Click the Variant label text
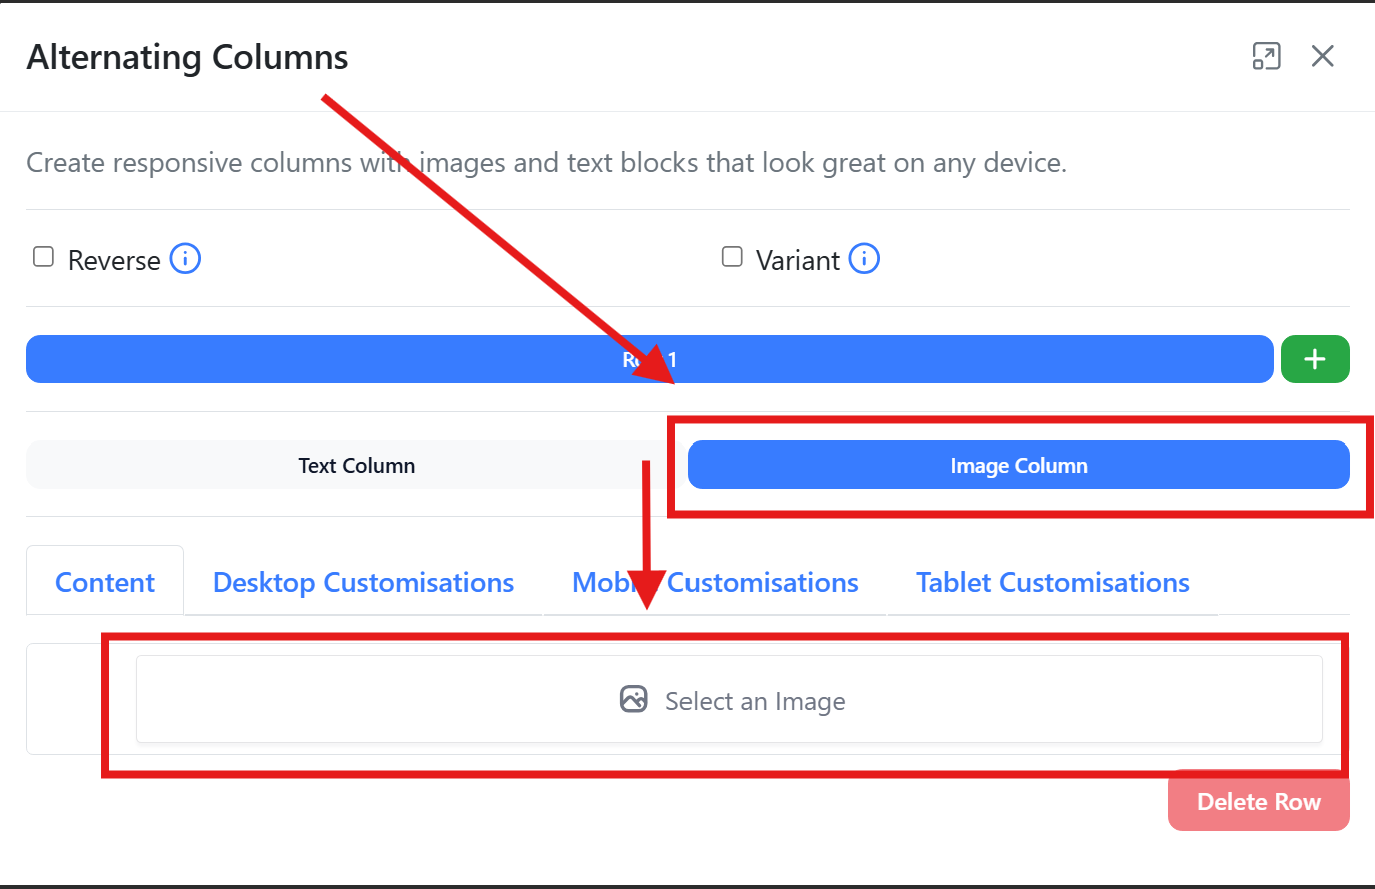This screenshot has width=1375, height=889. 797,261
